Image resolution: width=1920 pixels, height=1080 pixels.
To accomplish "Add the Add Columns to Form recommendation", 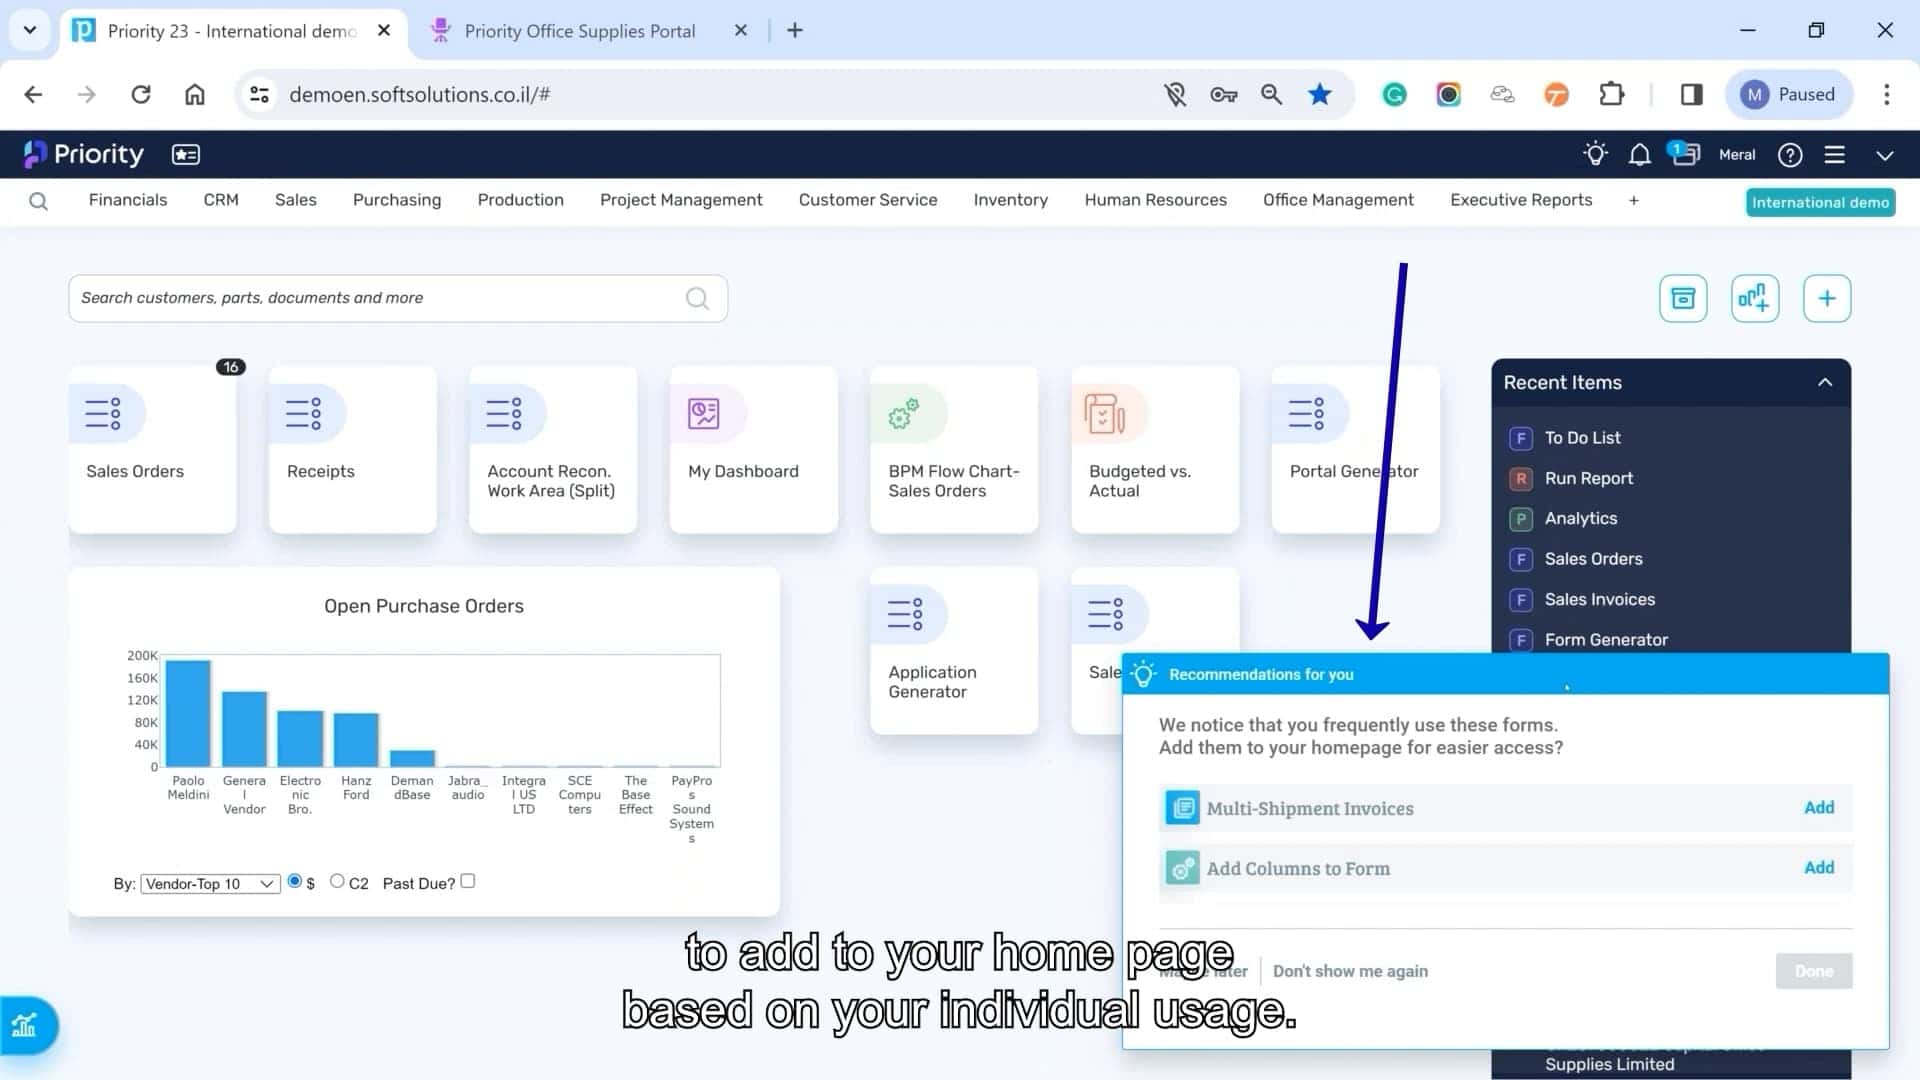I will click(x=1819, y=868).
